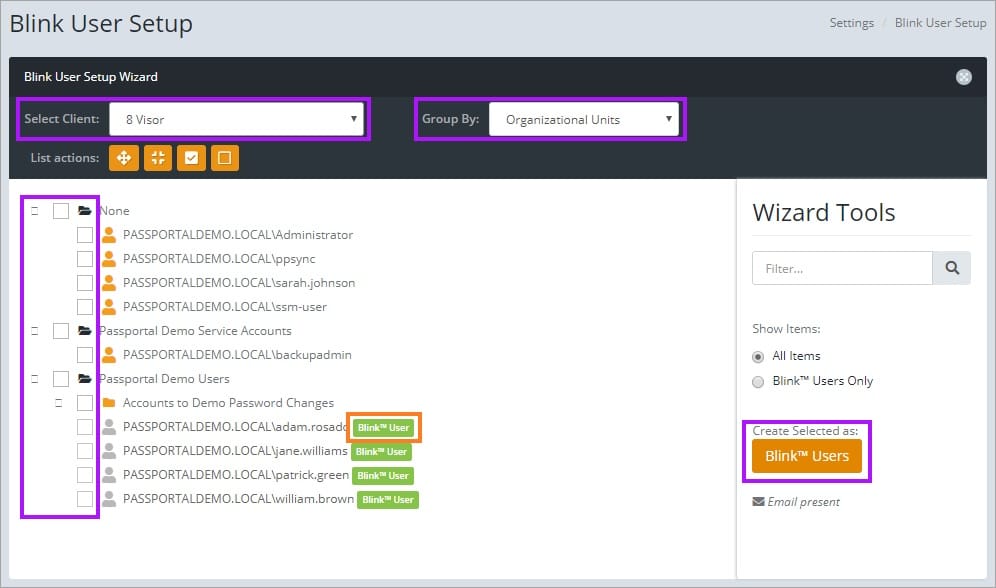Check the ppsync user checkbox

84,259
